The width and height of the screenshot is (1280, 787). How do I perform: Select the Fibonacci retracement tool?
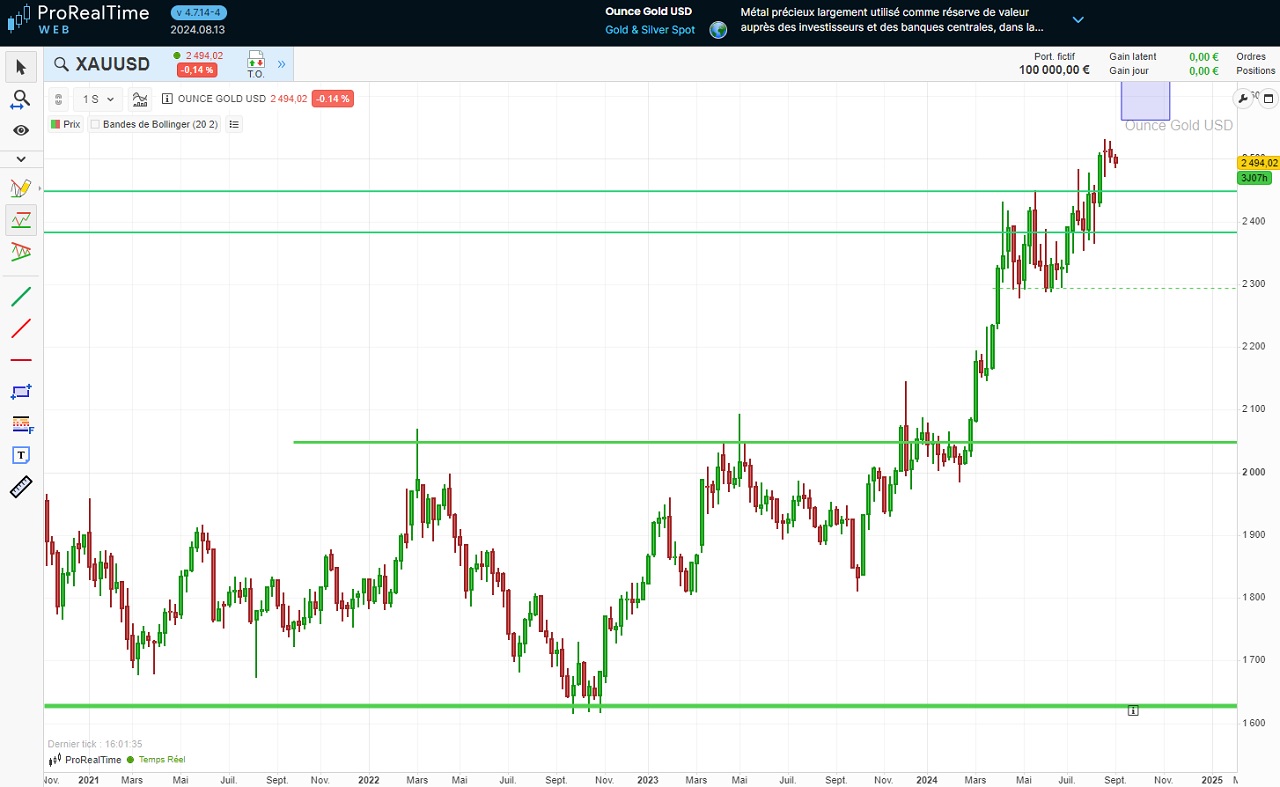[21, 424]
